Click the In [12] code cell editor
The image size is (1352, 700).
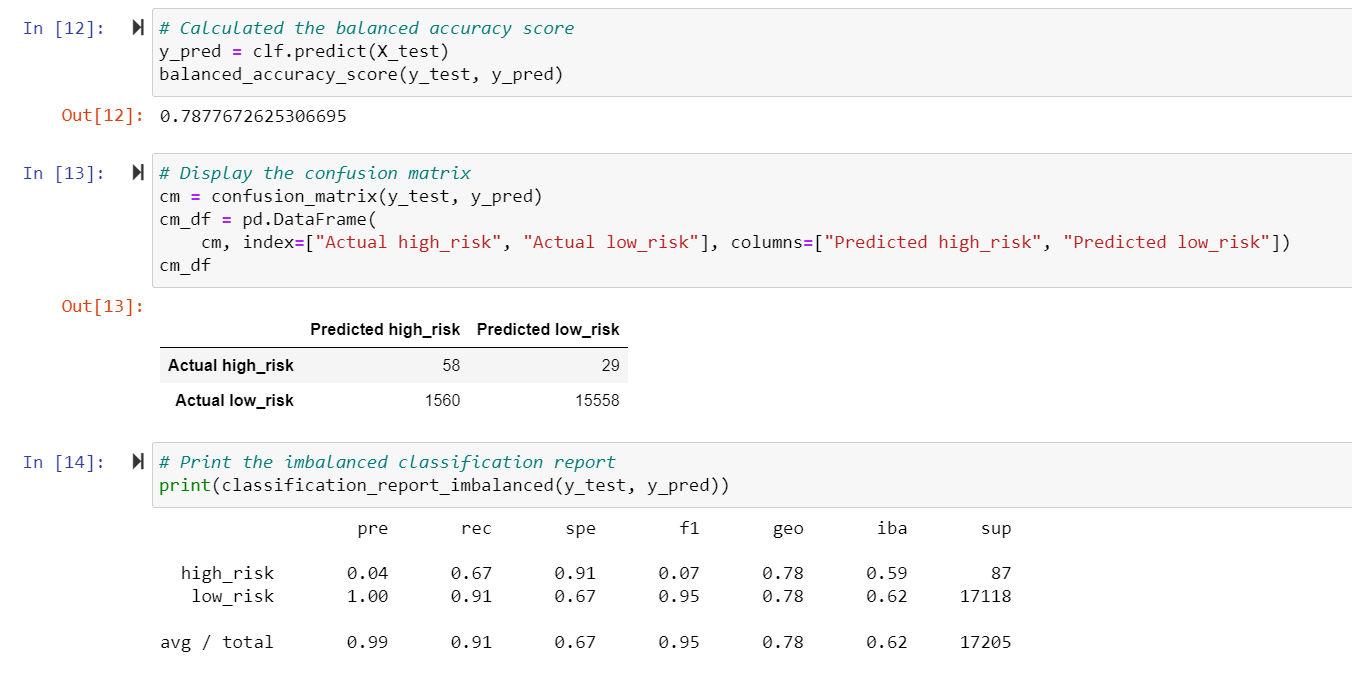(752, 52)
